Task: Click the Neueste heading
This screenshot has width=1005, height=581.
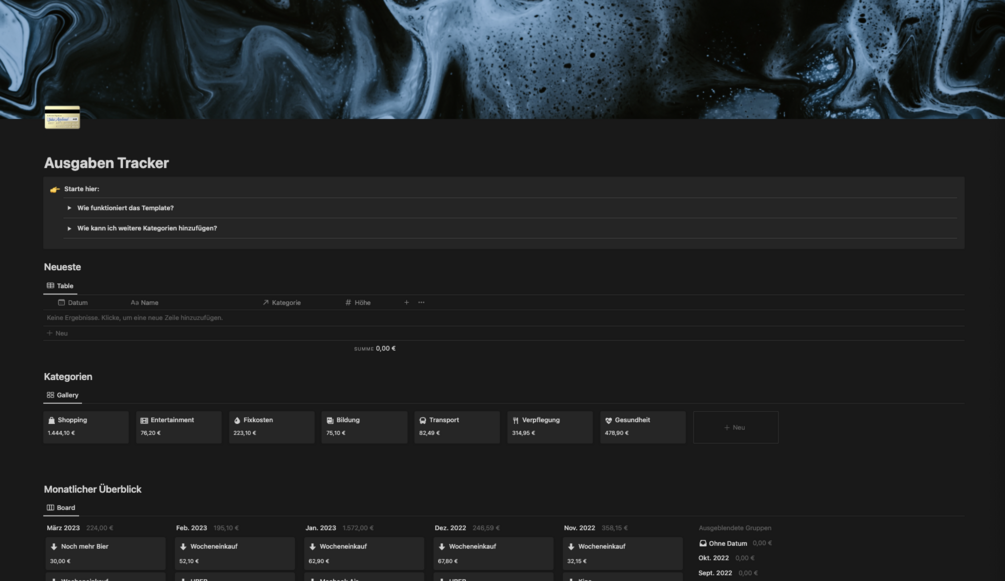Action: 62,267
